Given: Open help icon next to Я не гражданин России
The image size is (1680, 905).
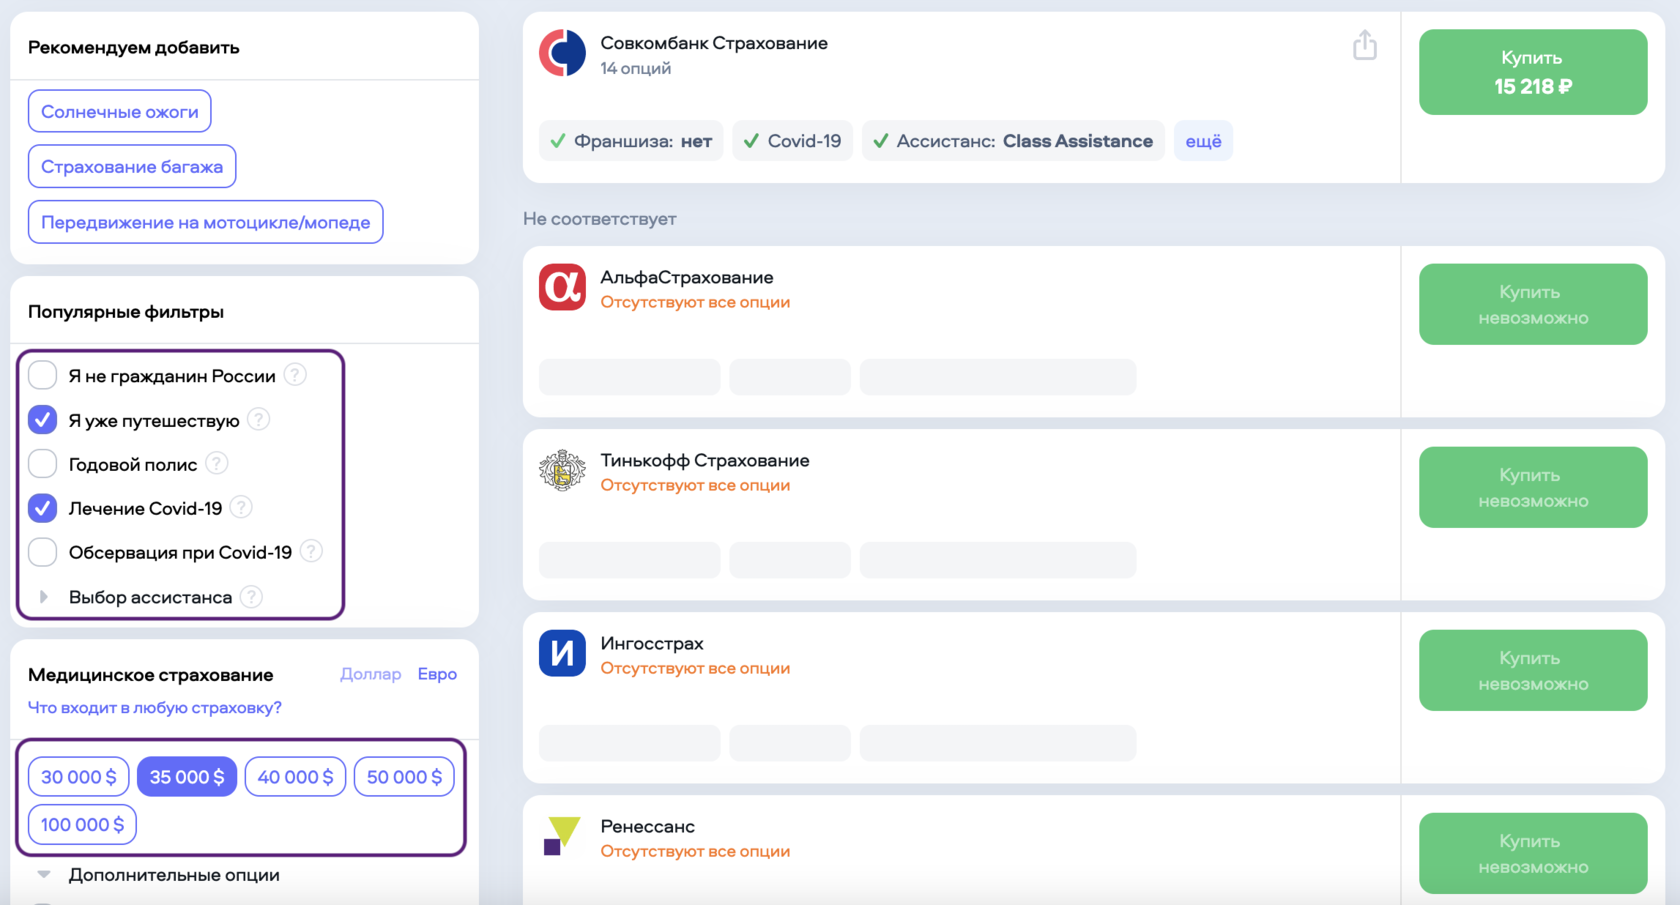Looking at the screenshot, I should (x=295, y=375).
